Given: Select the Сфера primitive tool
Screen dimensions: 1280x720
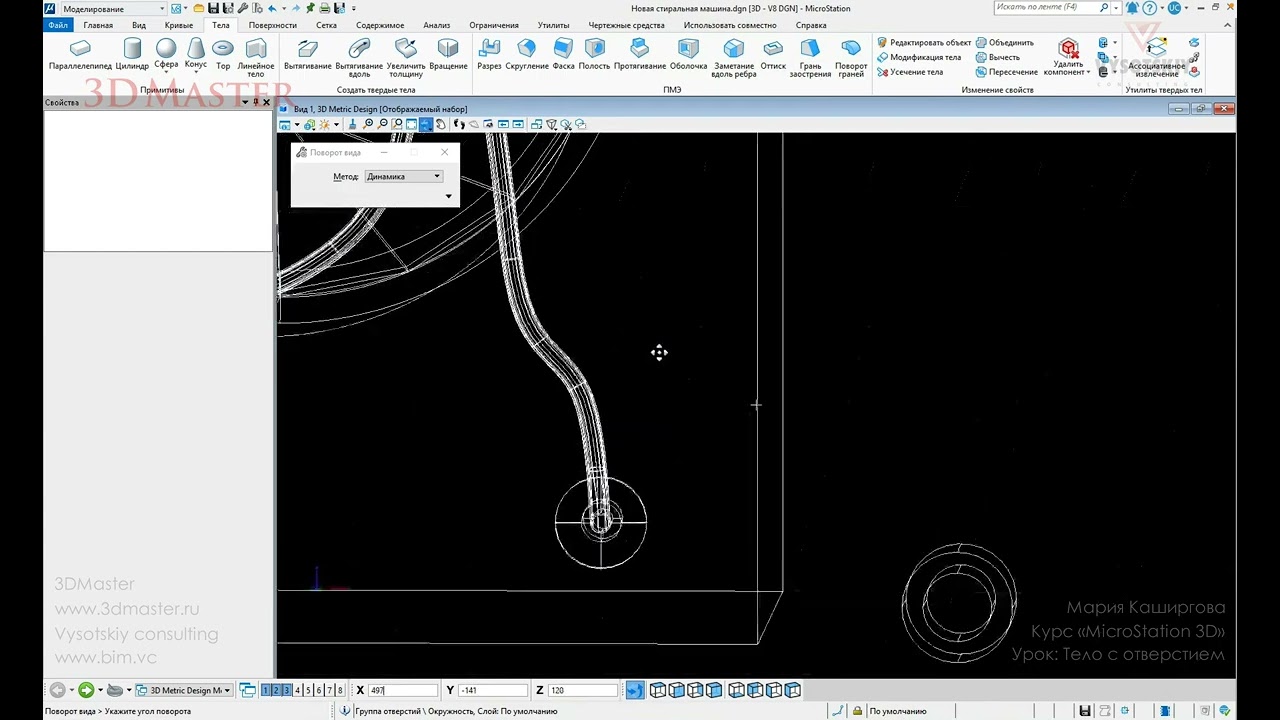Looking at the screenshot, I should 166,54.
